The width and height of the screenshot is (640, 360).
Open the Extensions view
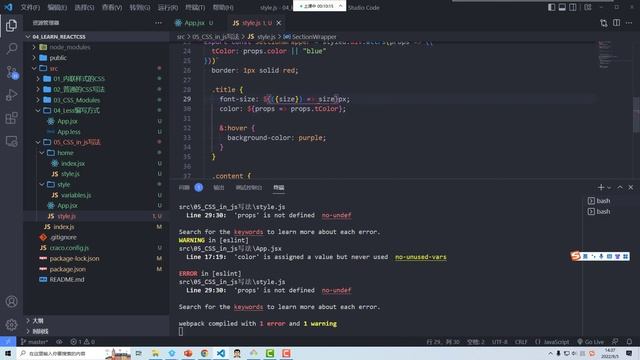coord(11,118)
